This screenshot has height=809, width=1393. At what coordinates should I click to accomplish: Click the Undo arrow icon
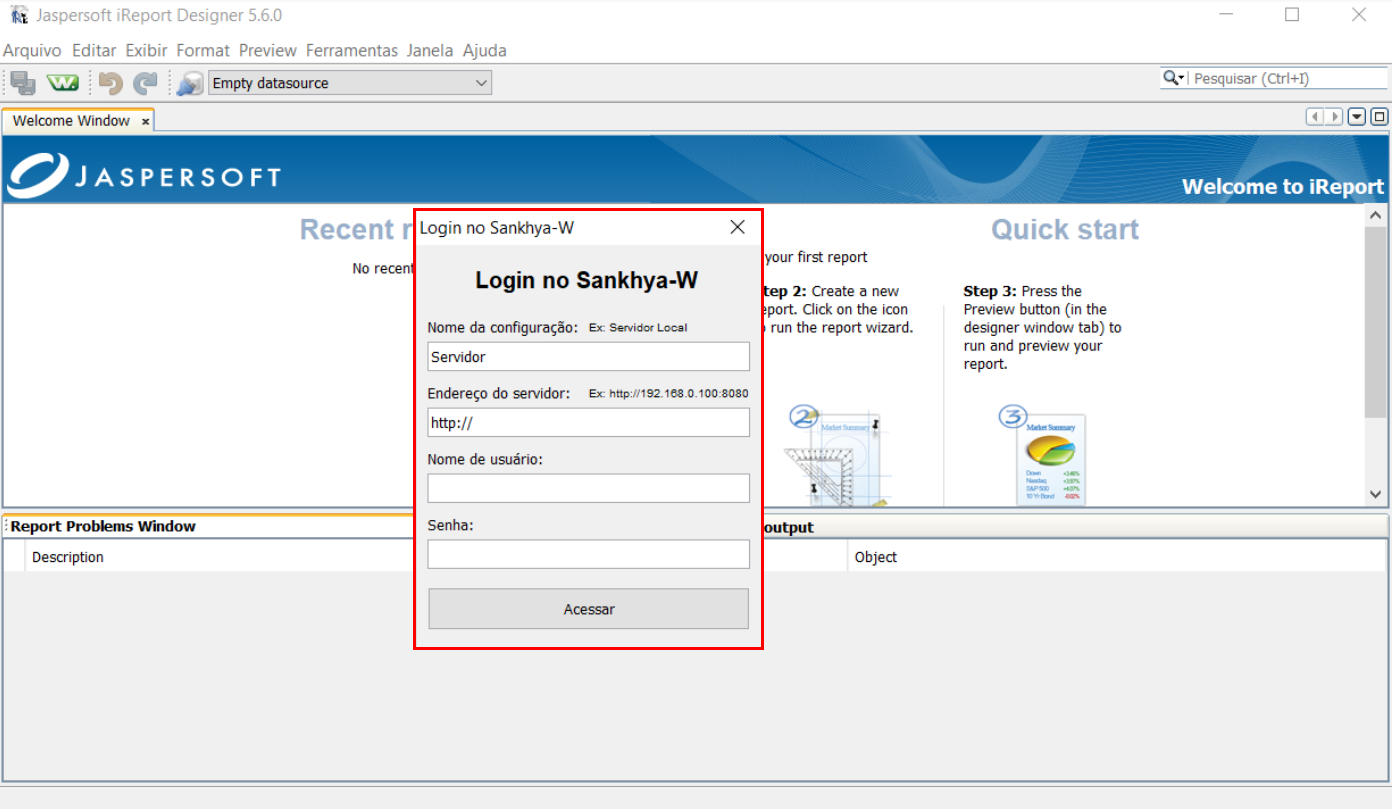pos(110,83)
